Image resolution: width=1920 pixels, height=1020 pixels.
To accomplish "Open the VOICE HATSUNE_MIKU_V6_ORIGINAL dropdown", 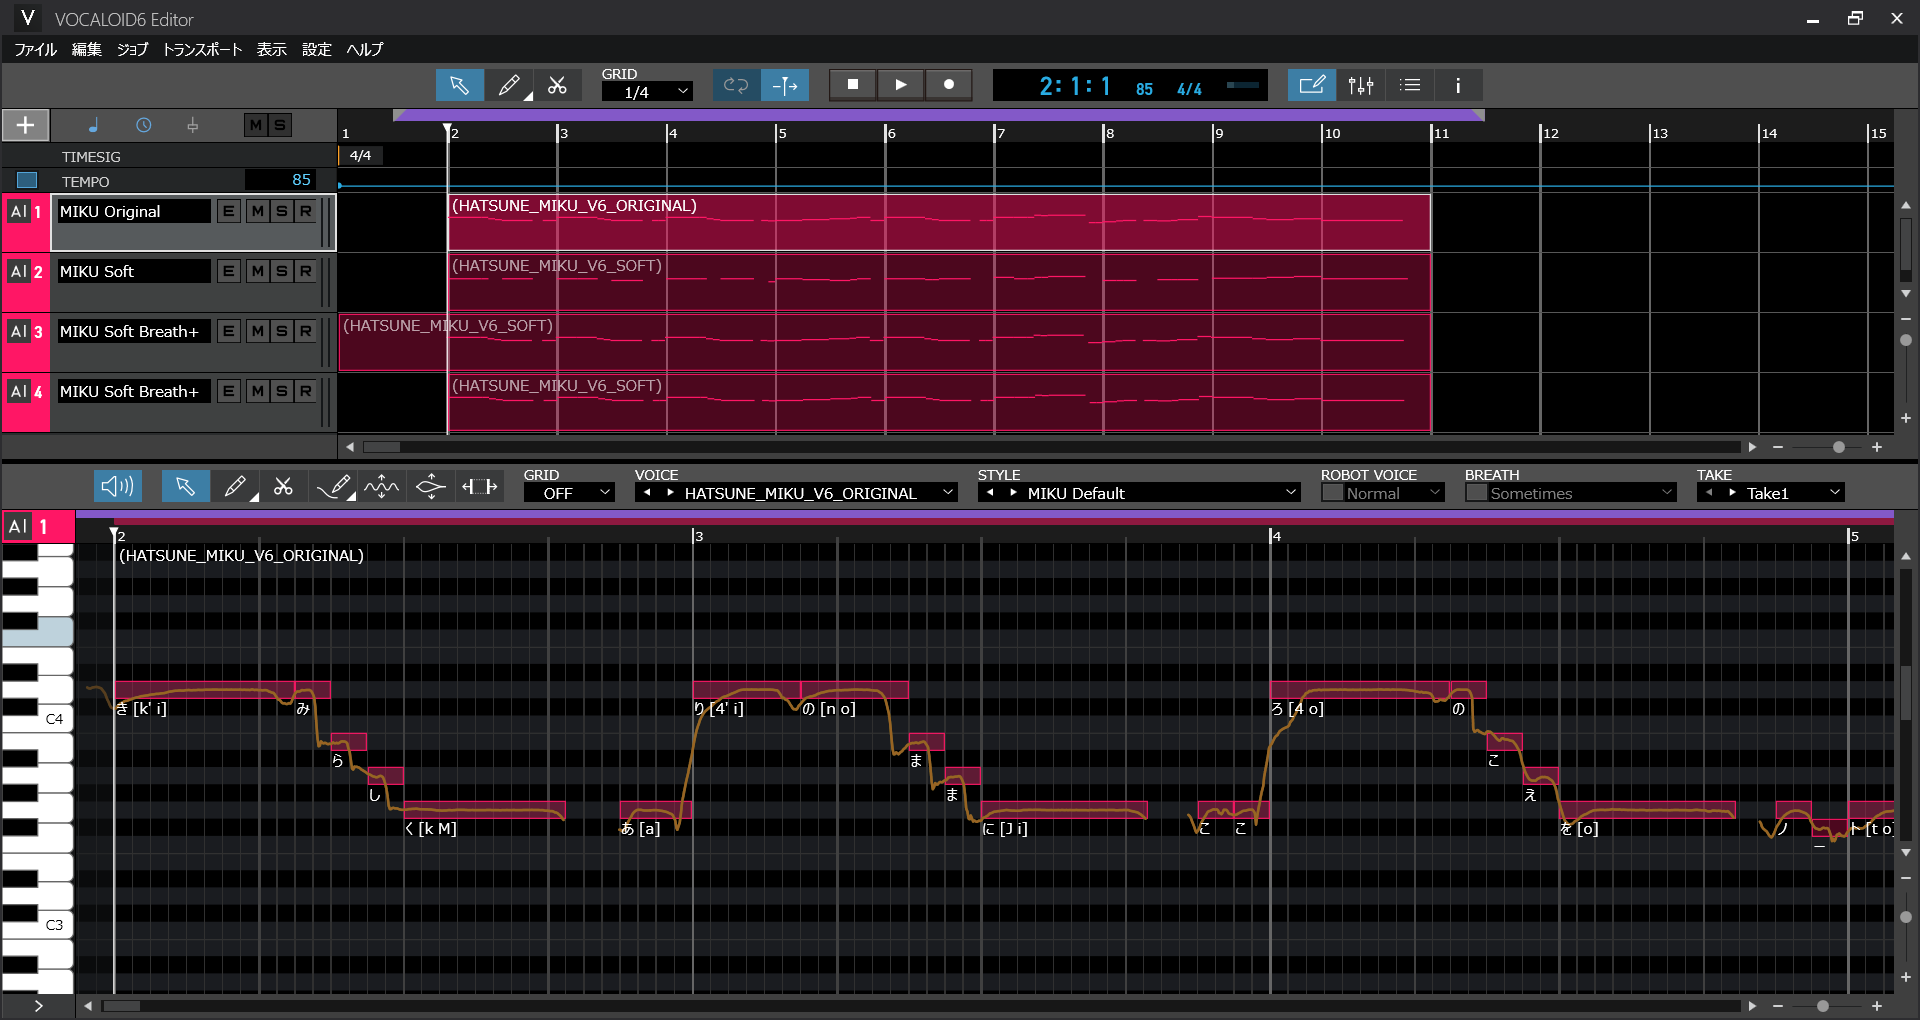I will (819, 493).
